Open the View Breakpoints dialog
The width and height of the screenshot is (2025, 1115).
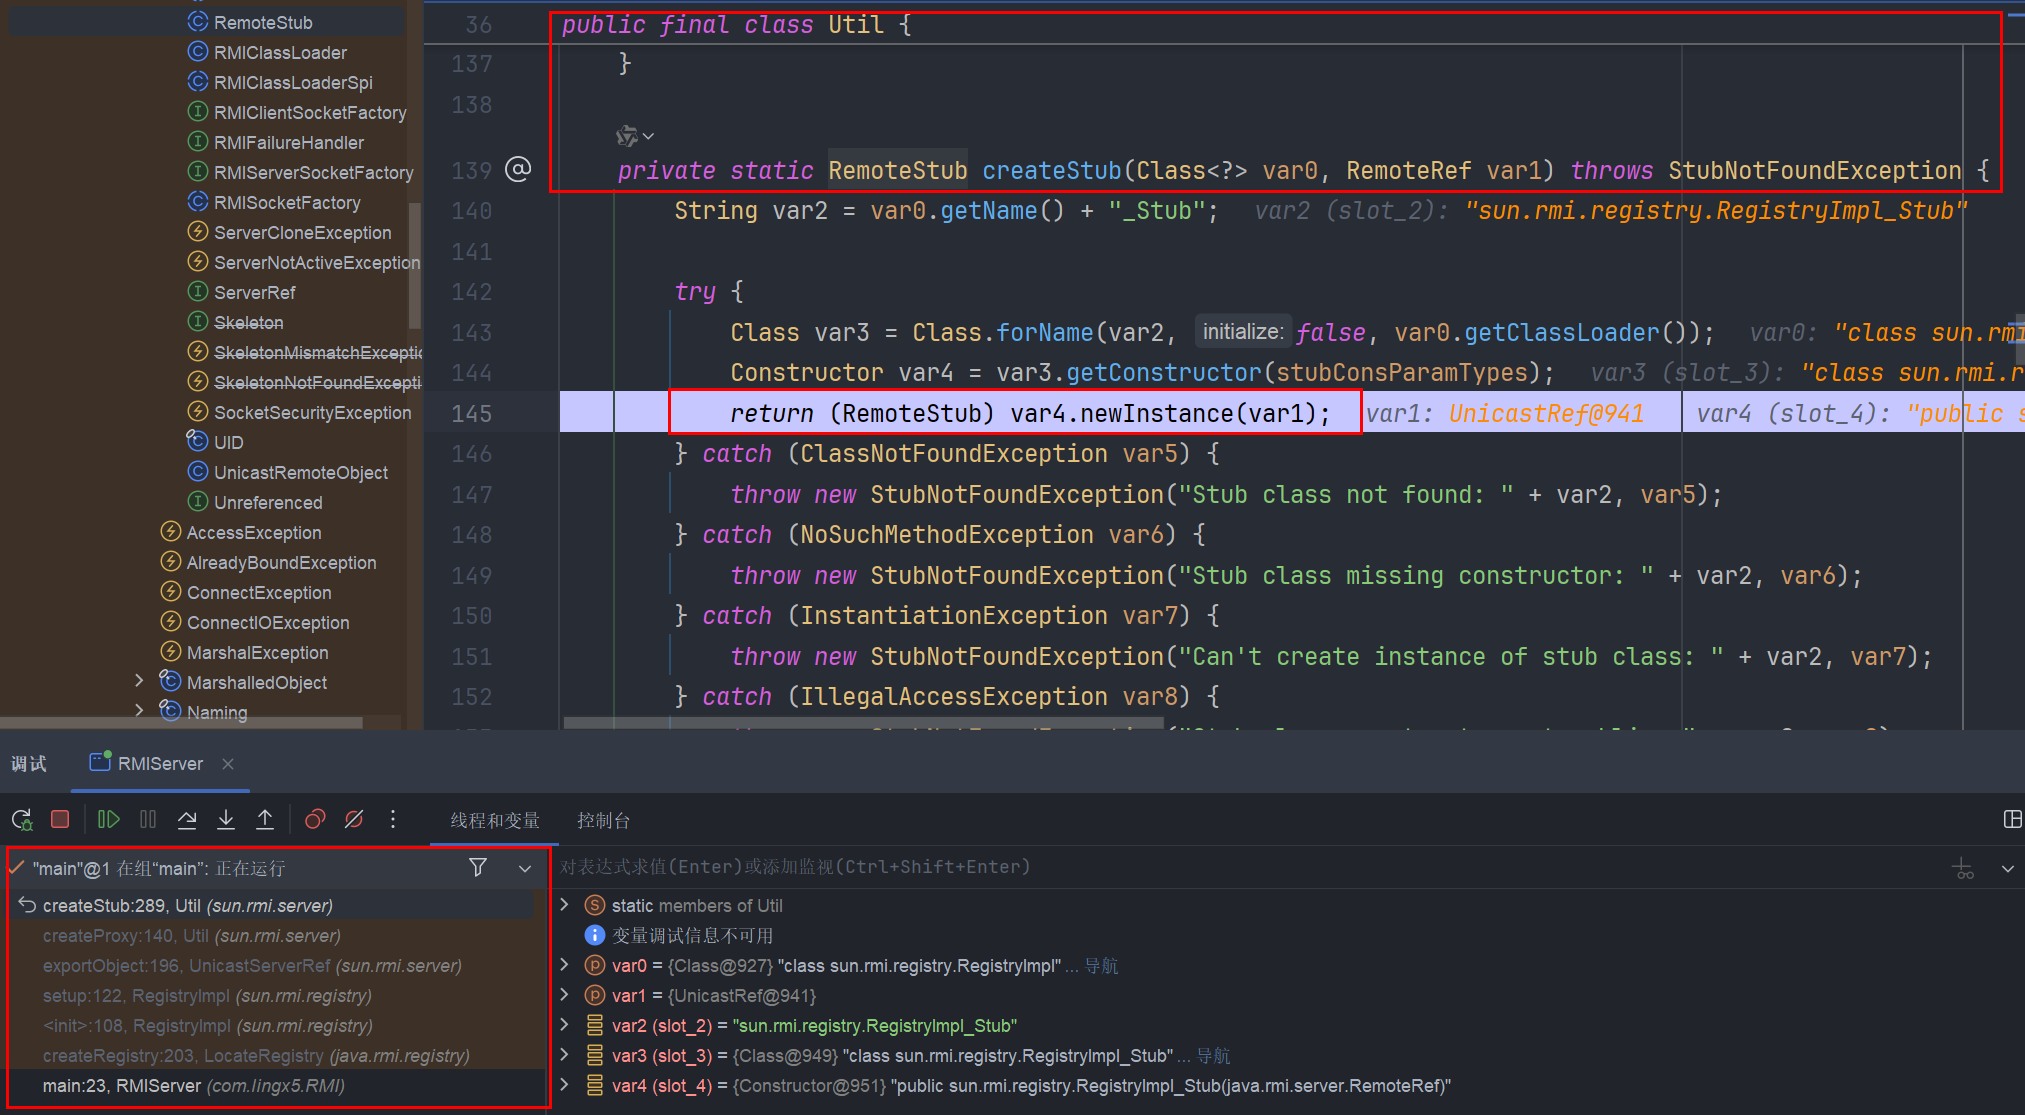coord(315,820)
